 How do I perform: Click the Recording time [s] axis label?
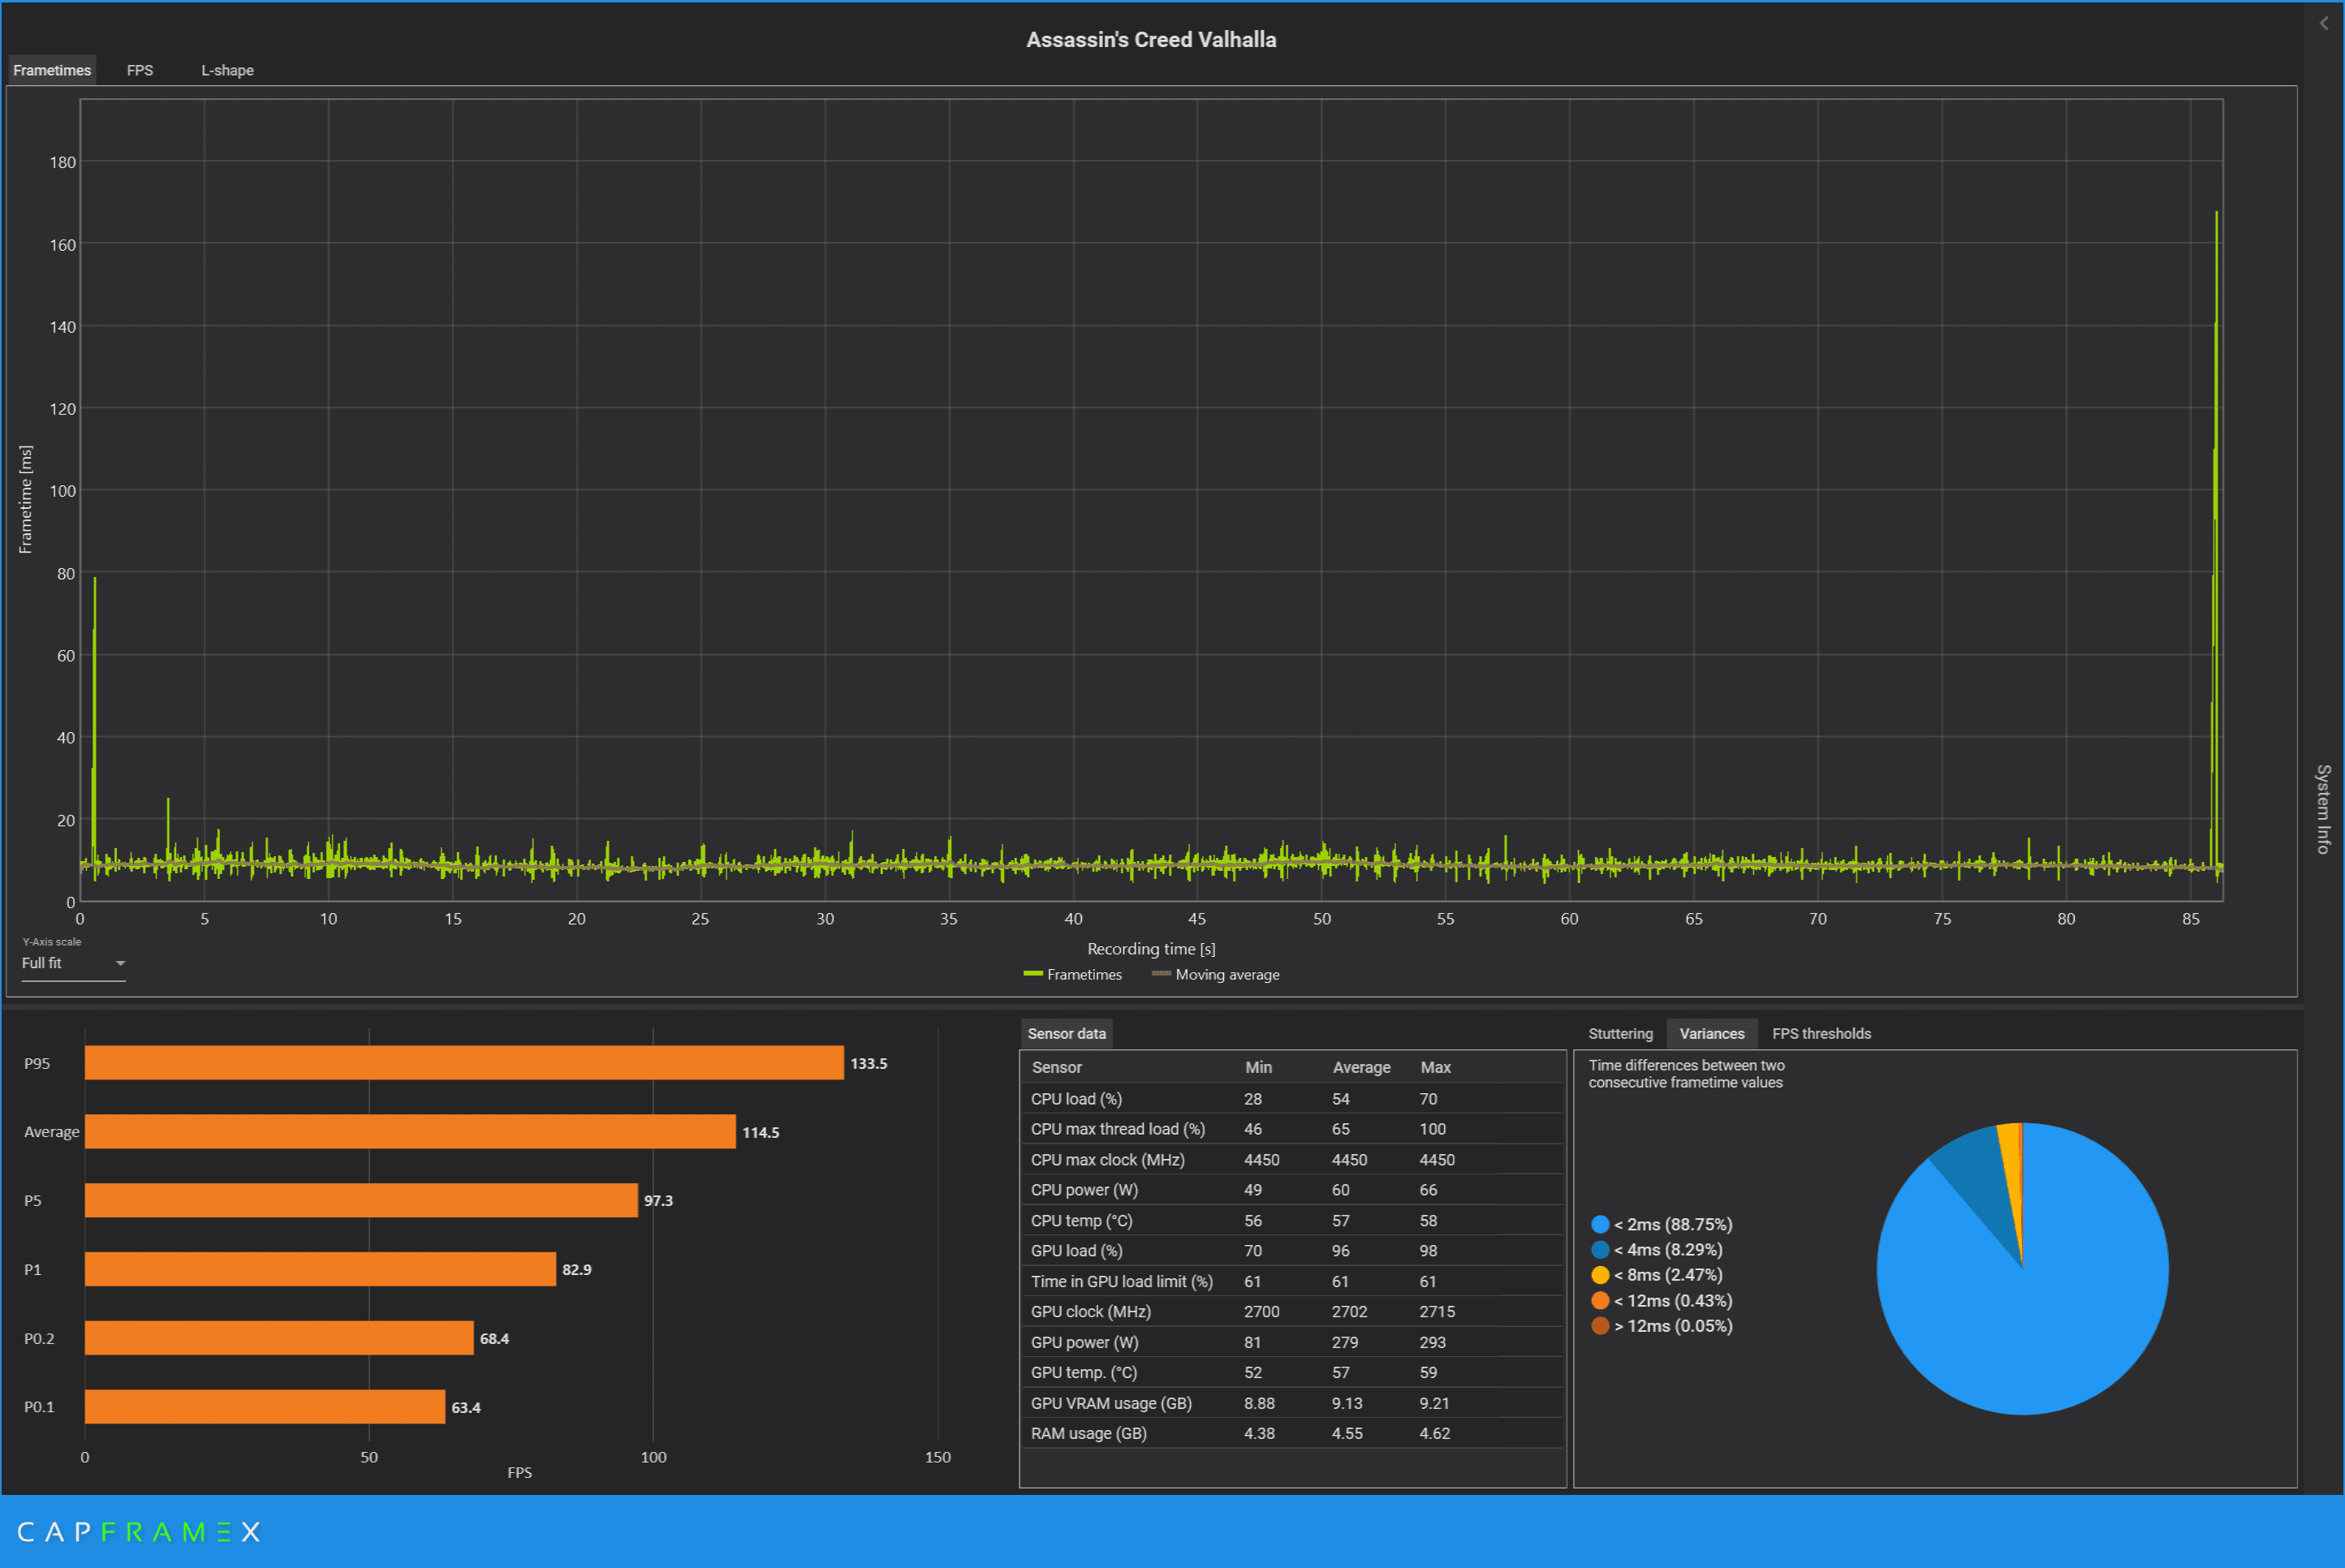click(1151, 949)
